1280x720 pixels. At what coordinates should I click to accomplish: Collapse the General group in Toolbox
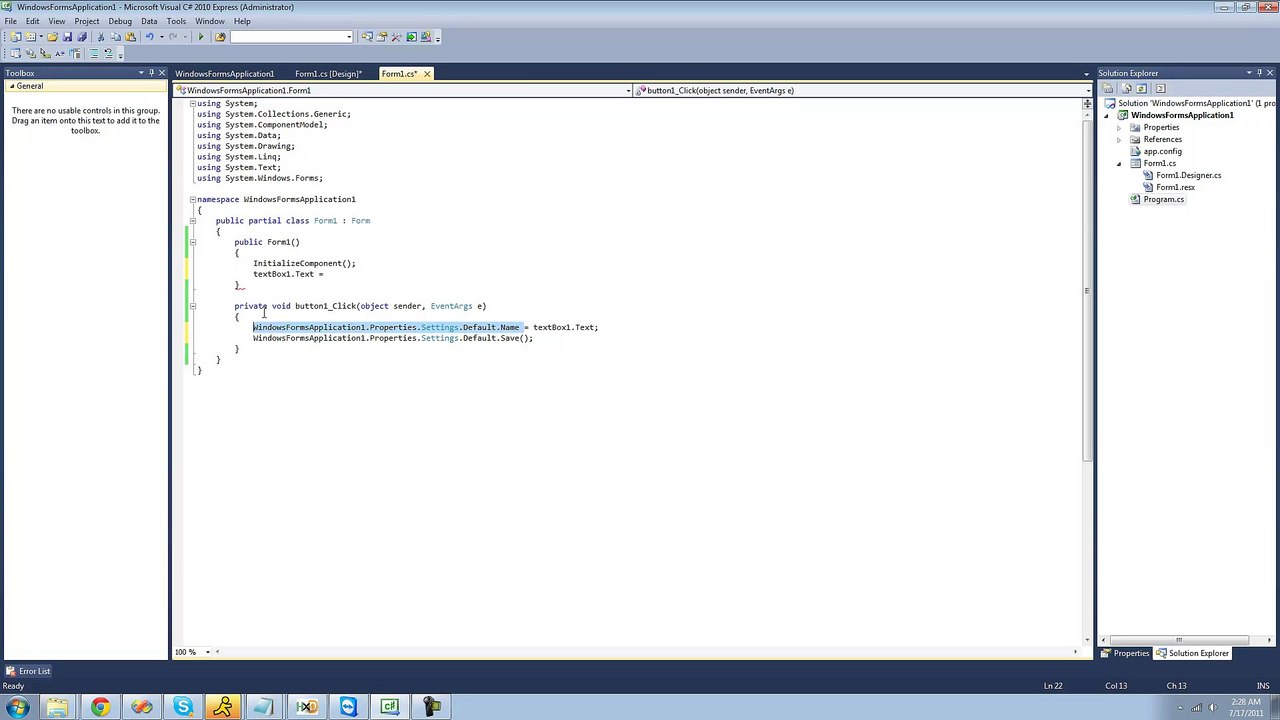pyautogui.click(x=11, y=86)
